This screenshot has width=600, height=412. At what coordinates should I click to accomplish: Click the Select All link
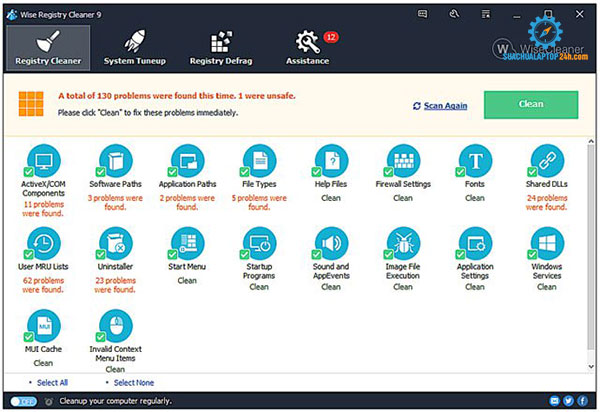click(52, 383)
